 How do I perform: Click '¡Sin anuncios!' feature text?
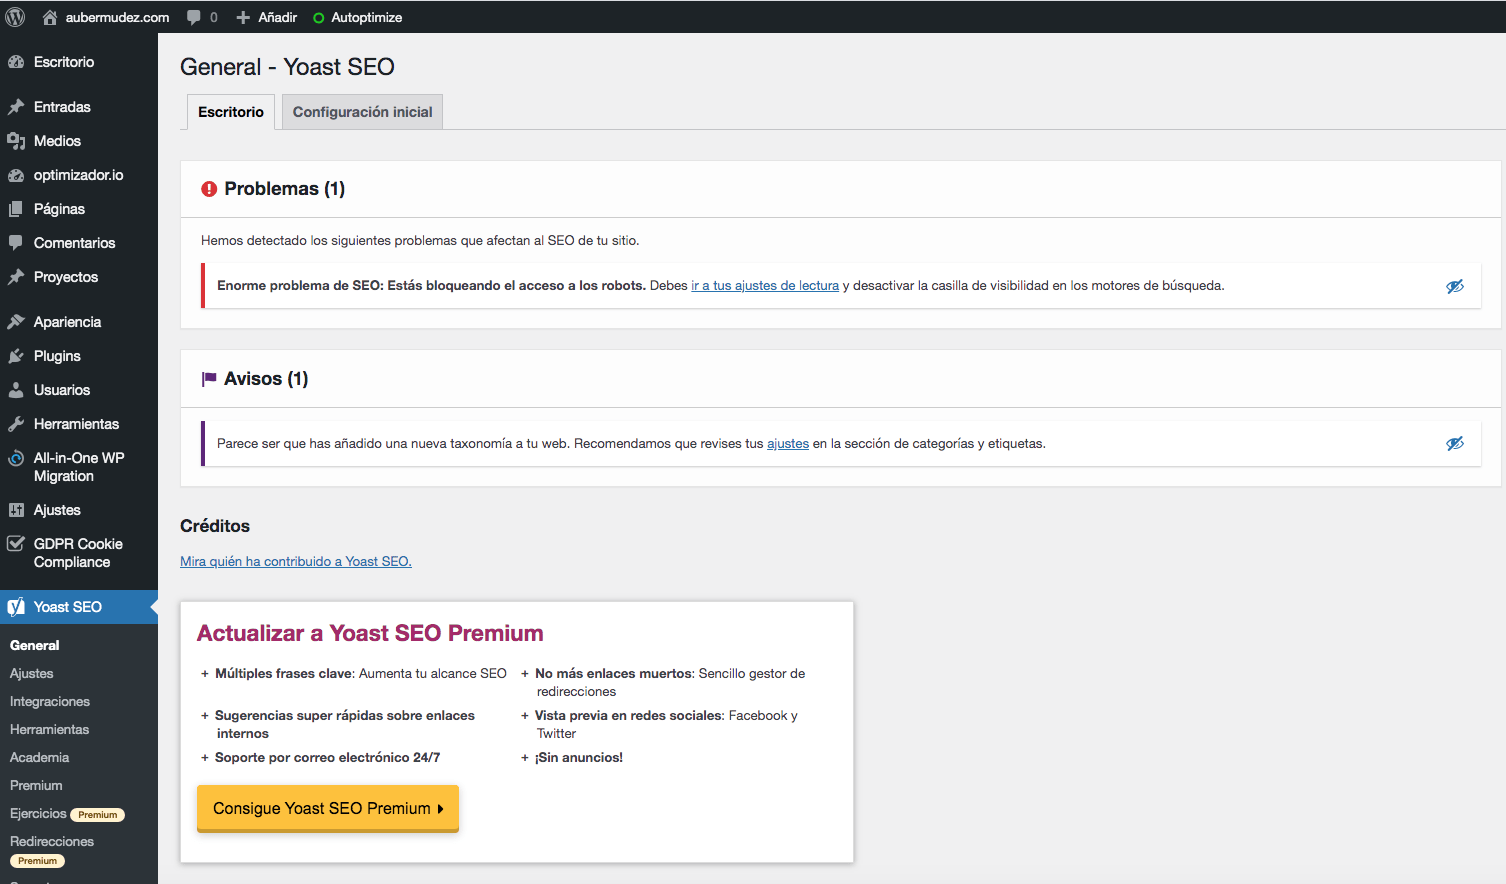(579, 758)
